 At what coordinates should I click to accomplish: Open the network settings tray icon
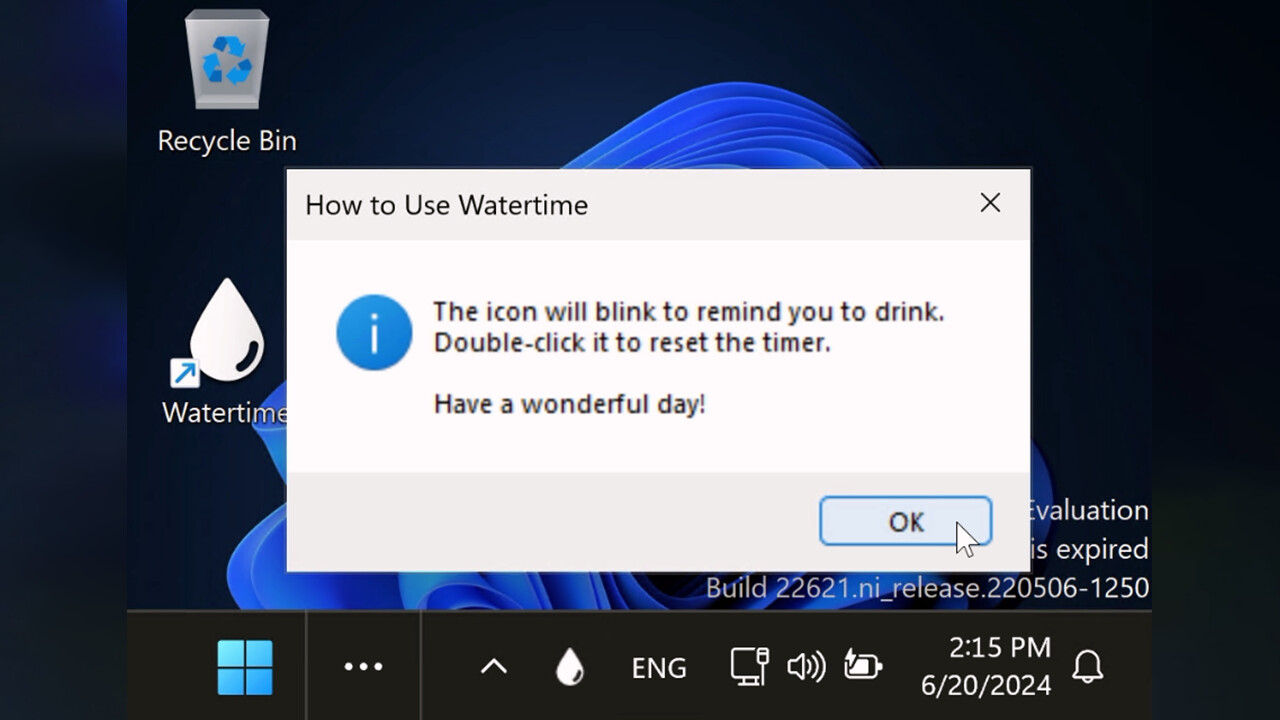tap(747, 666)
